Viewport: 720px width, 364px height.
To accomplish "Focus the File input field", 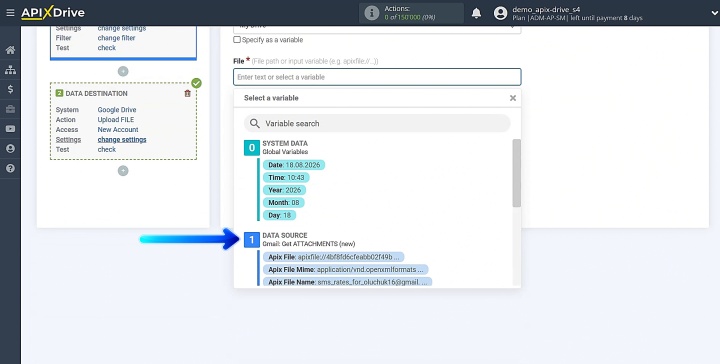I will click(377, 77).
